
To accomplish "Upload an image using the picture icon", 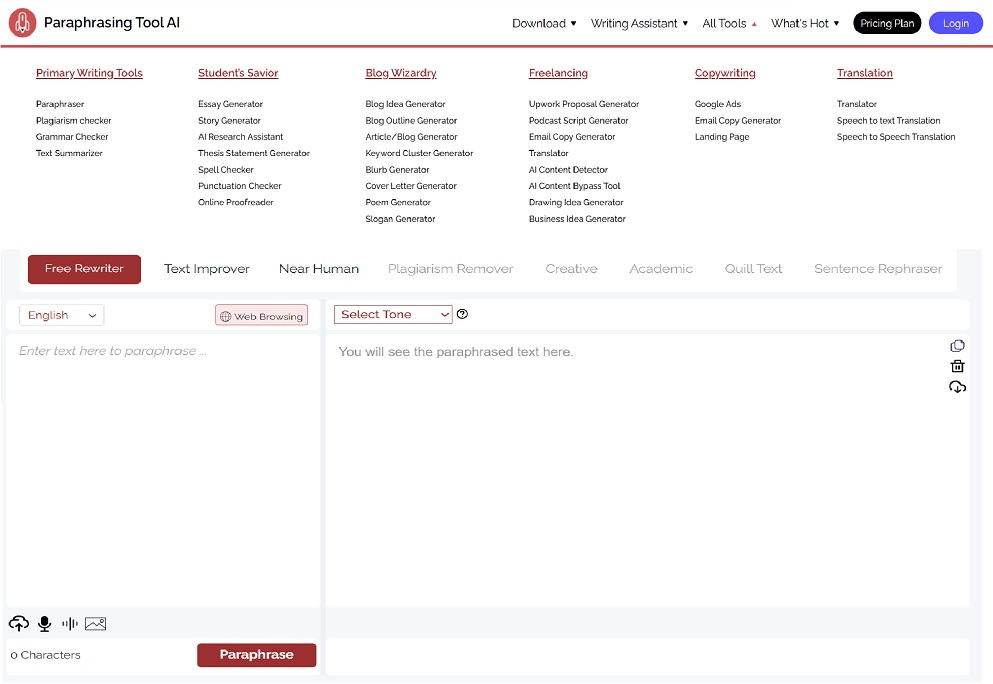I will pyautogui.click(x=96, y=624).
